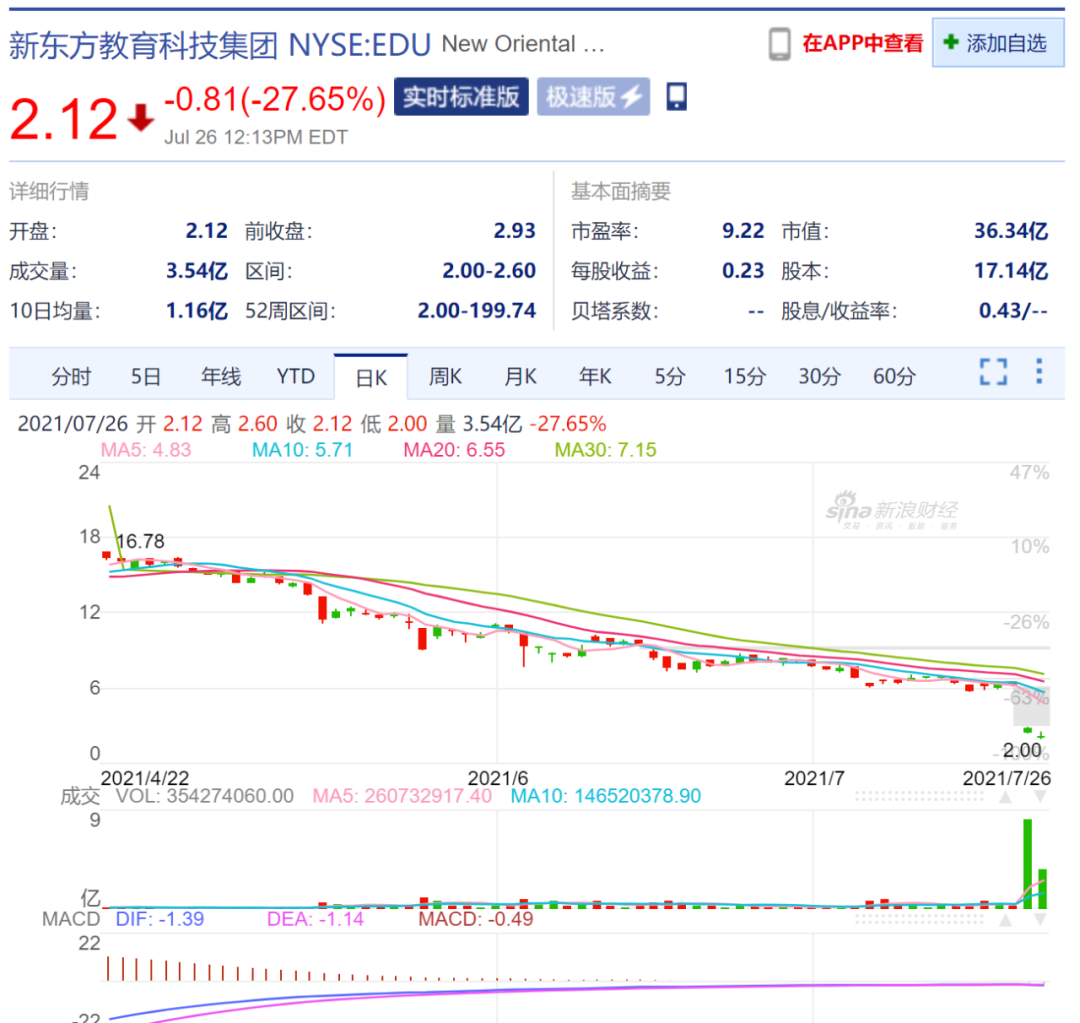Switch to the 分时 chart tab
The height and width of the screenshot is (1023, 1080).
tap(71, 377)
